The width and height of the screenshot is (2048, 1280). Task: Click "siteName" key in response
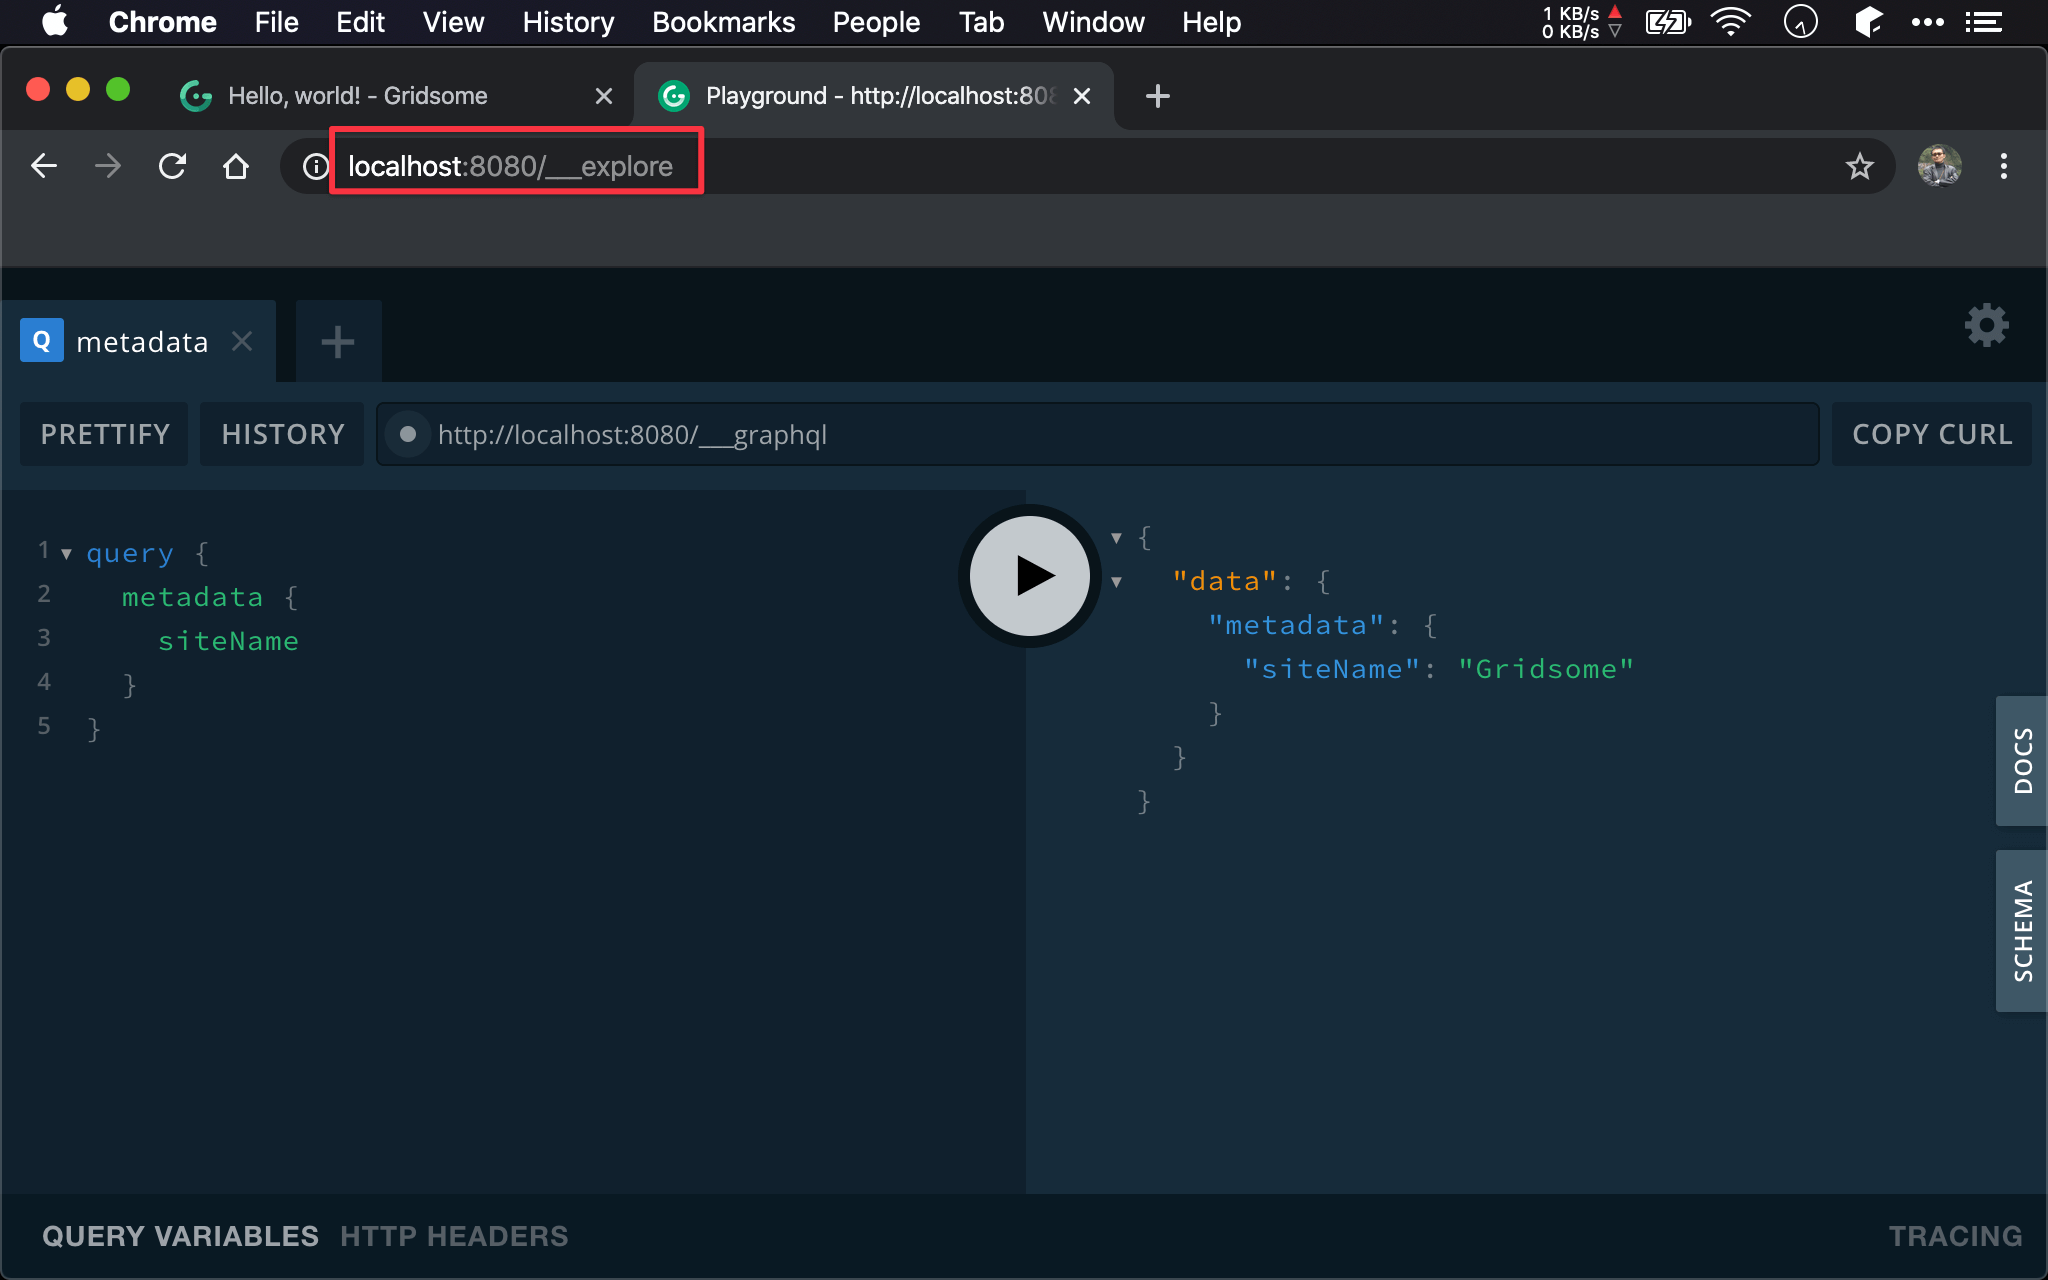click(x=1332, y=669)
